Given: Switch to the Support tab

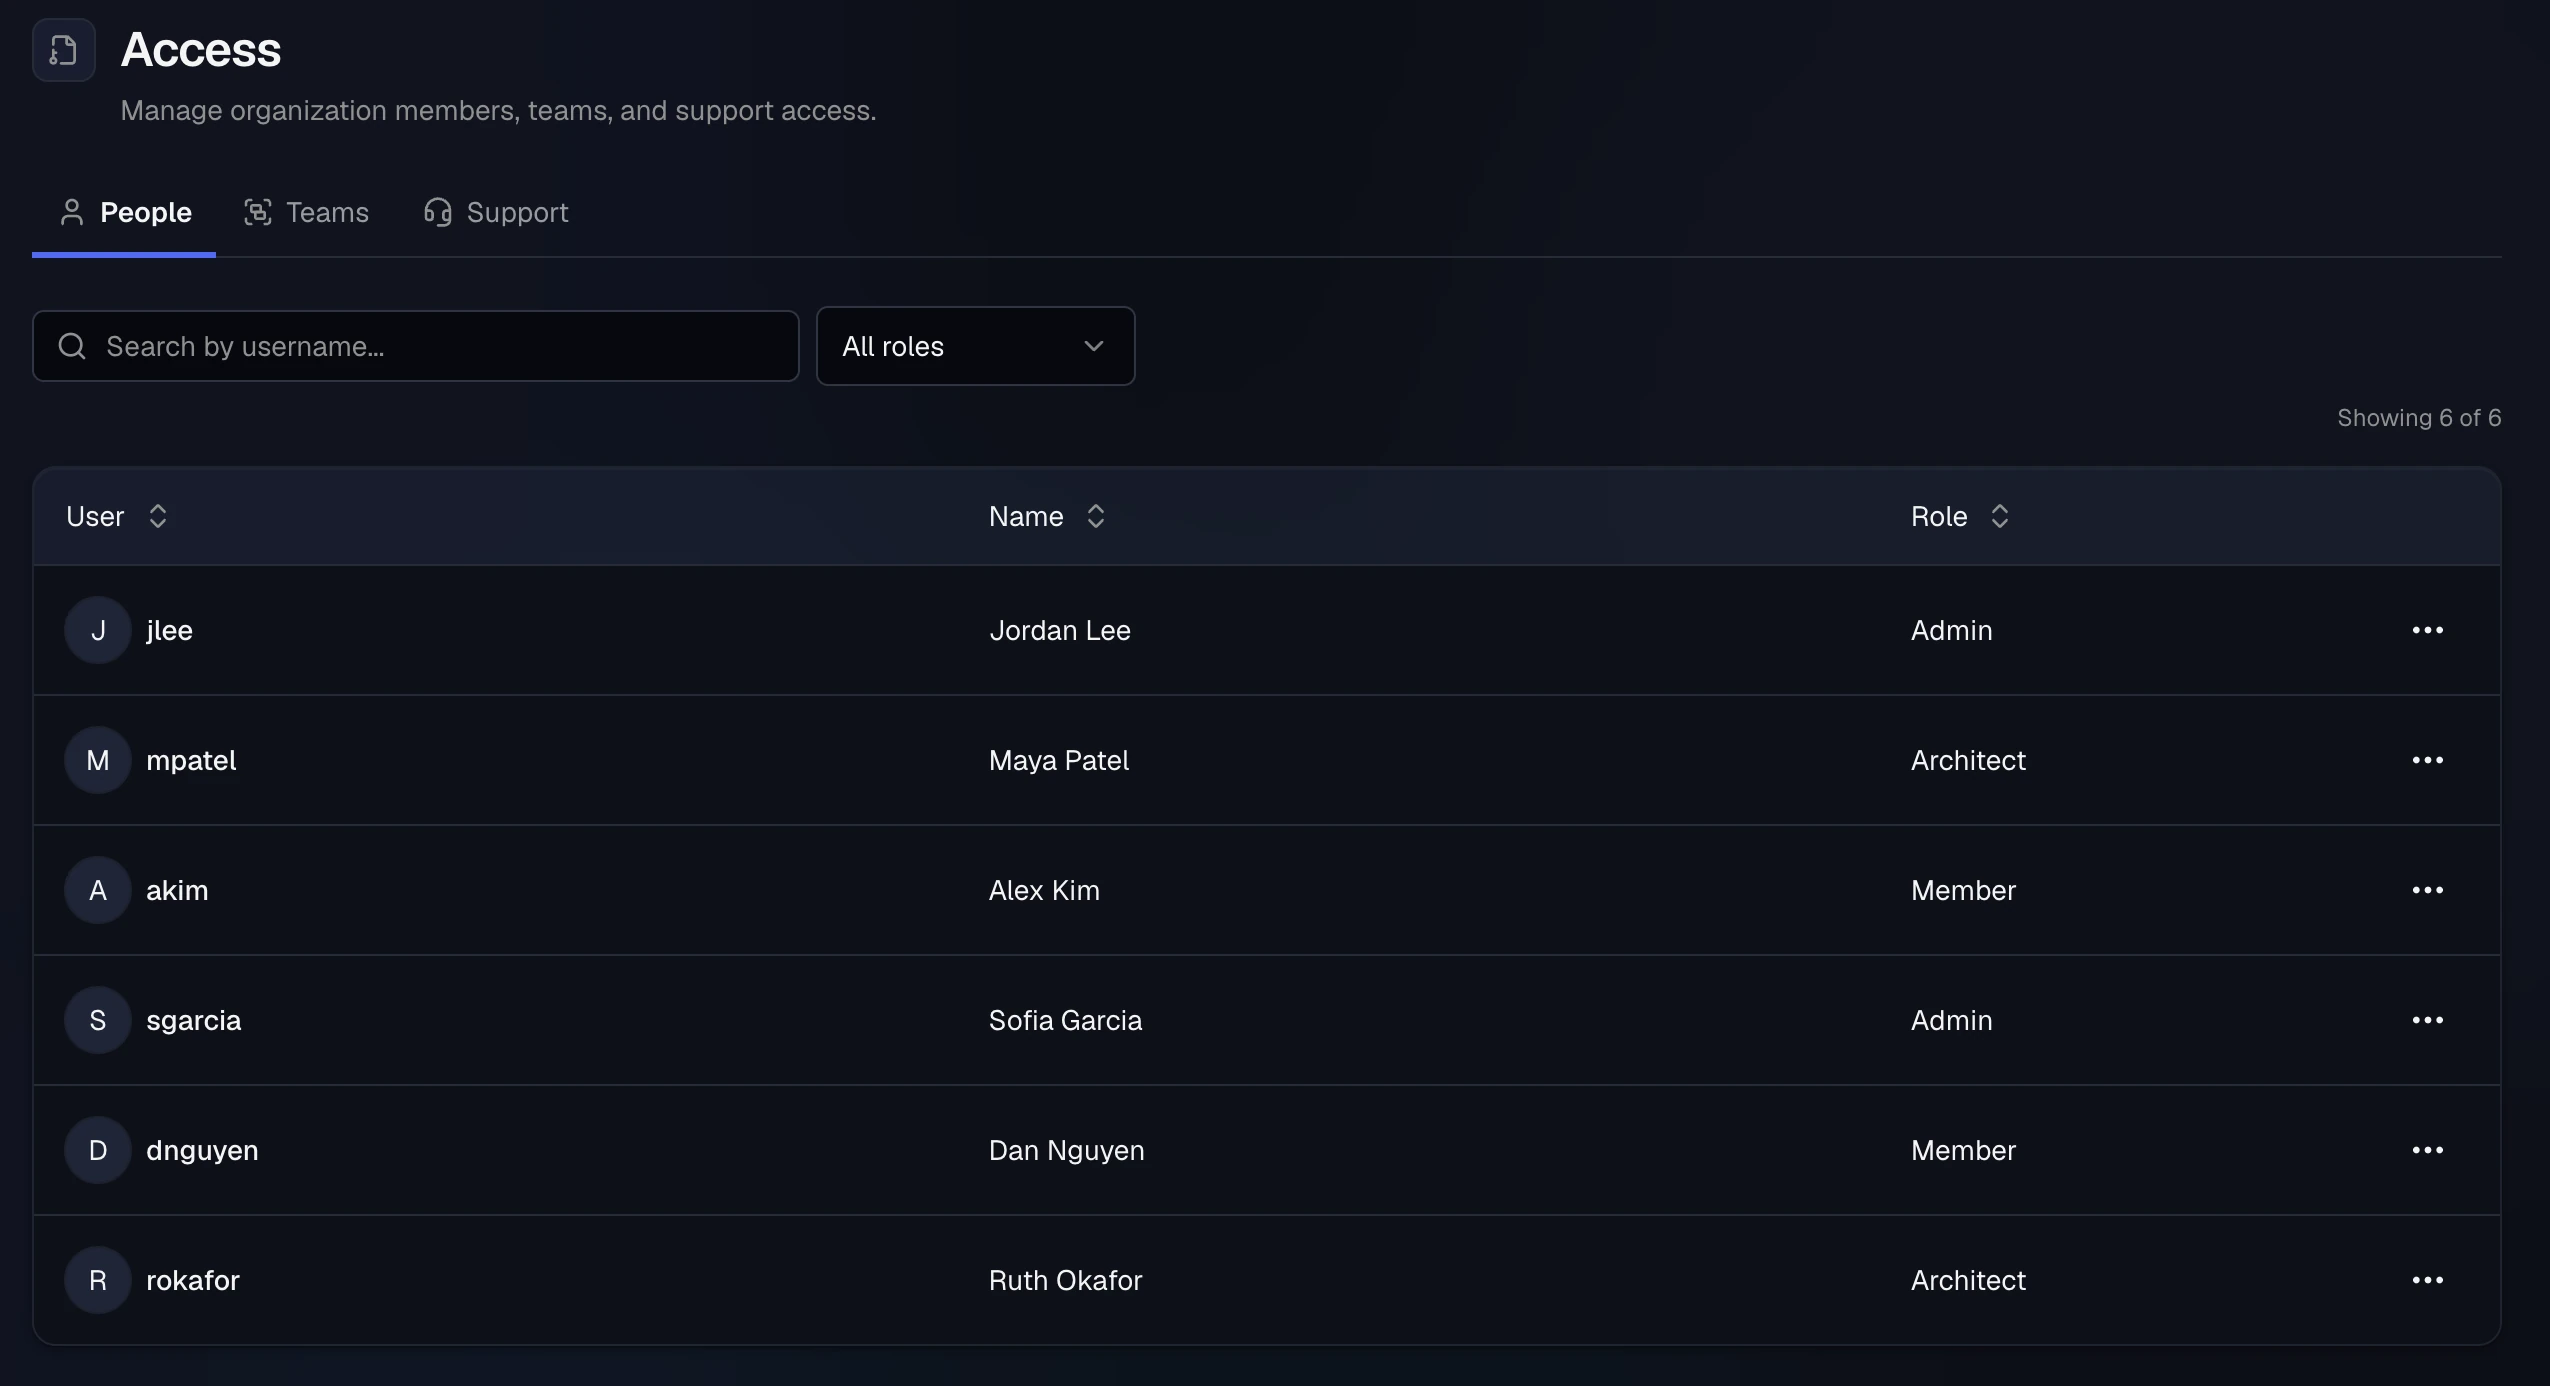Looking at the screenshot, I should click(496, 212).
